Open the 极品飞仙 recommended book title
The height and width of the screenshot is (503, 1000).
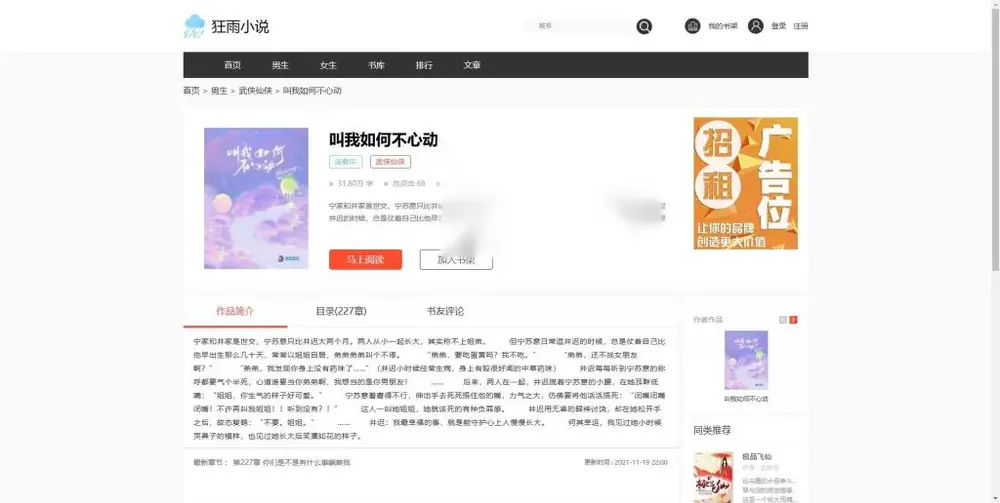[757, 456]
